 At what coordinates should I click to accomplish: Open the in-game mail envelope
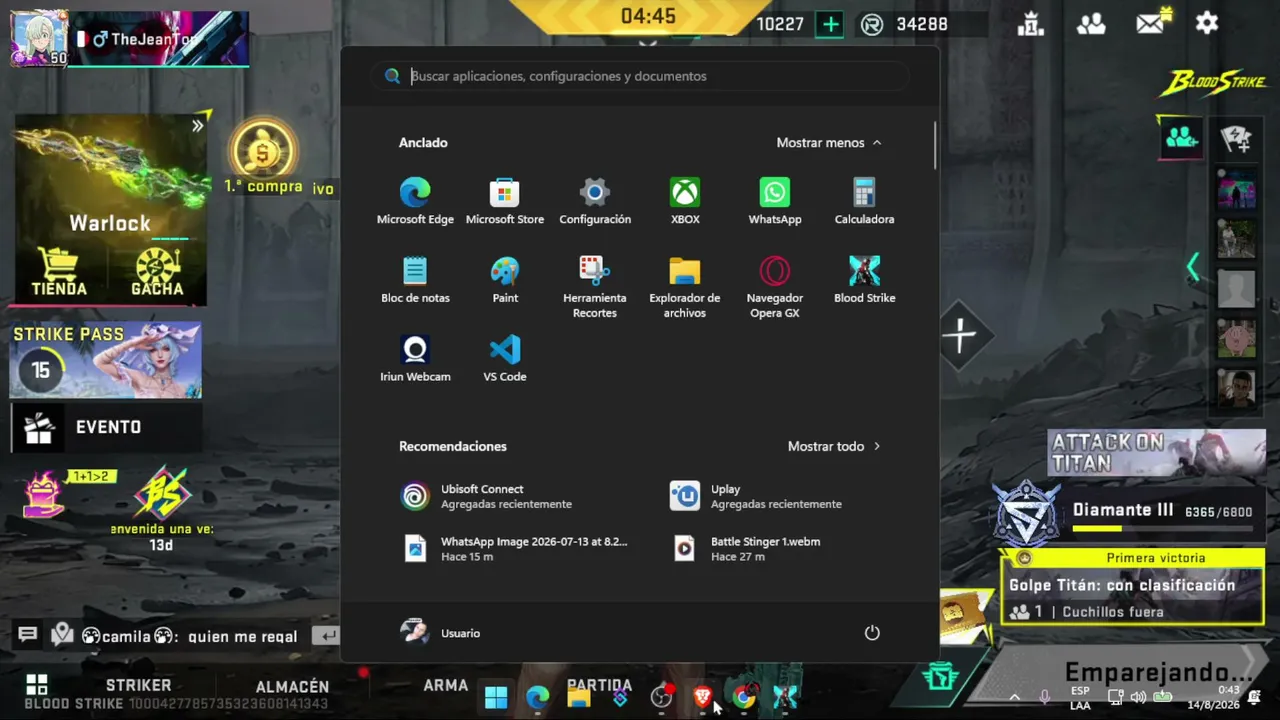click(1151, 22)
